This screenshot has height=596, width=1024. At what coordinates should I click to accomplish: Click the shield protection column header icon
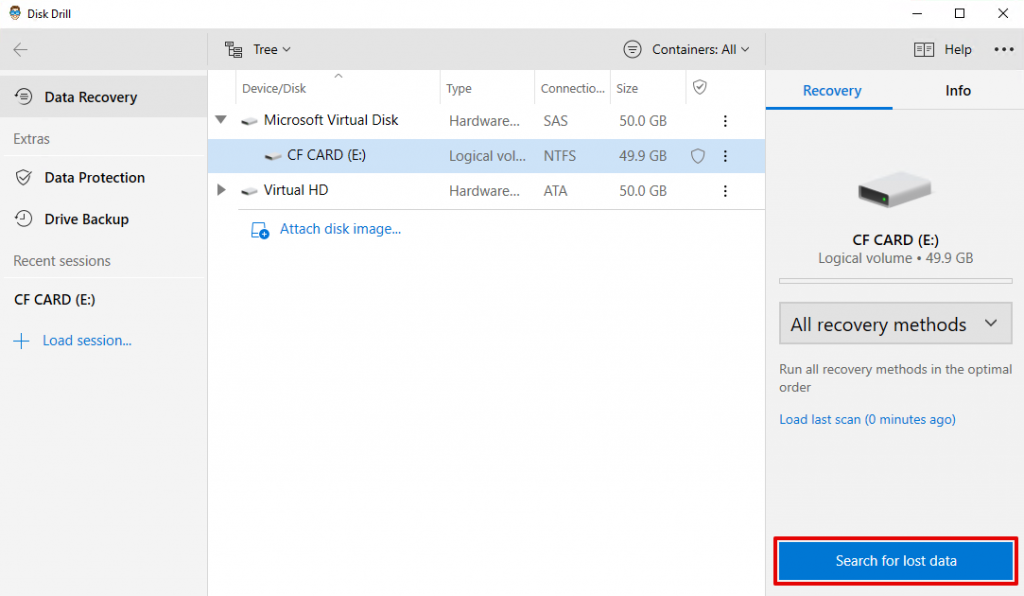click(x=700, y=88)
